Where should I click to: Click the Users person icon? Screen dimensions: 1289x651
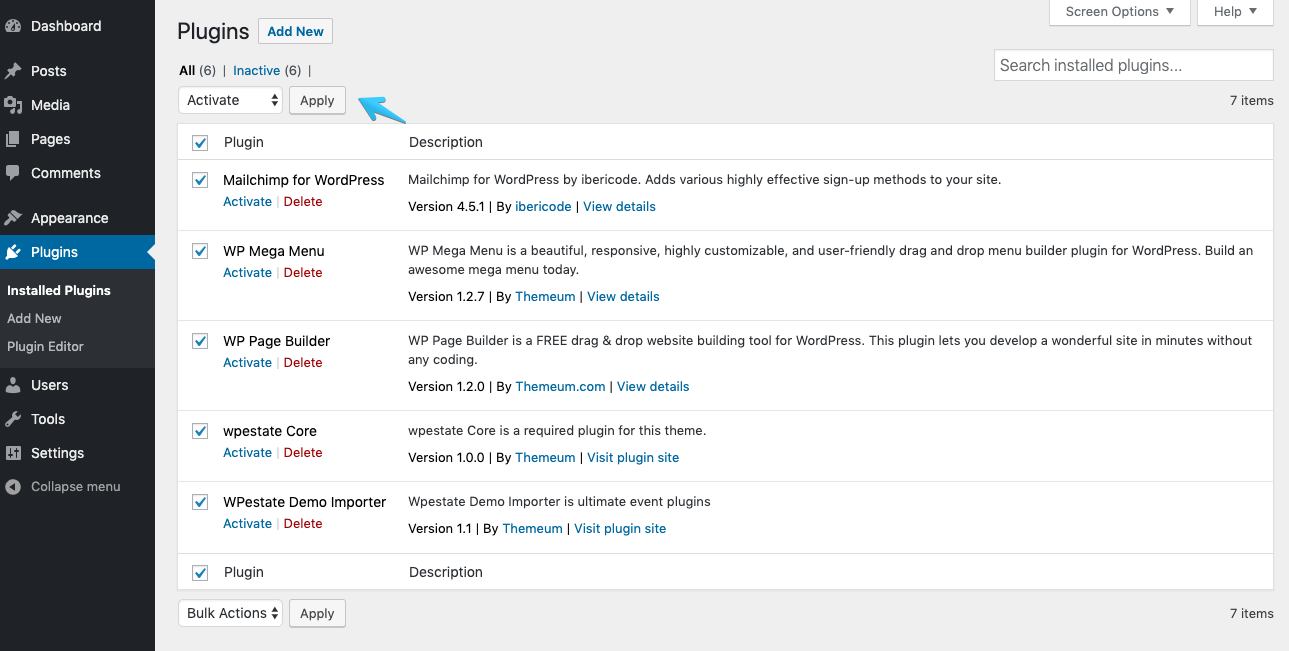click(13, 385)
